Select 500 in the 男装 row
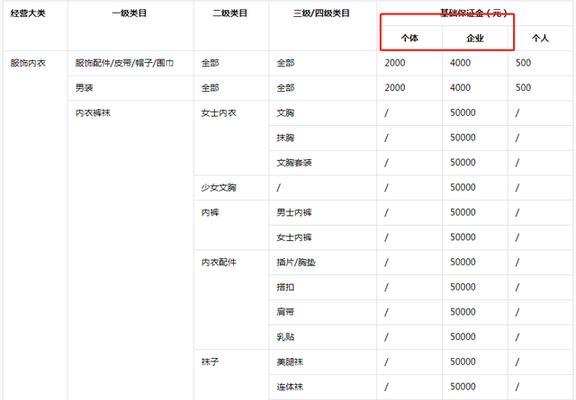 [x=523, y=88]
